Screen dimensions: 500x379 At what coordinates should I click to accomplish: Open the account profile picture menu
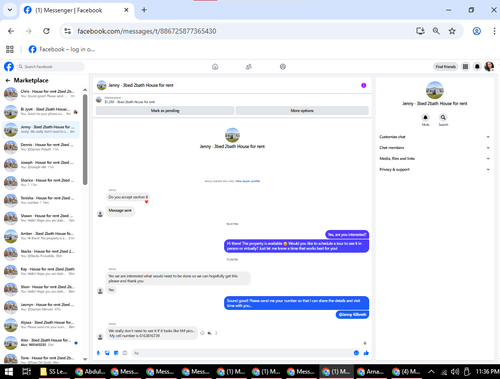click(x=489, y=67)
